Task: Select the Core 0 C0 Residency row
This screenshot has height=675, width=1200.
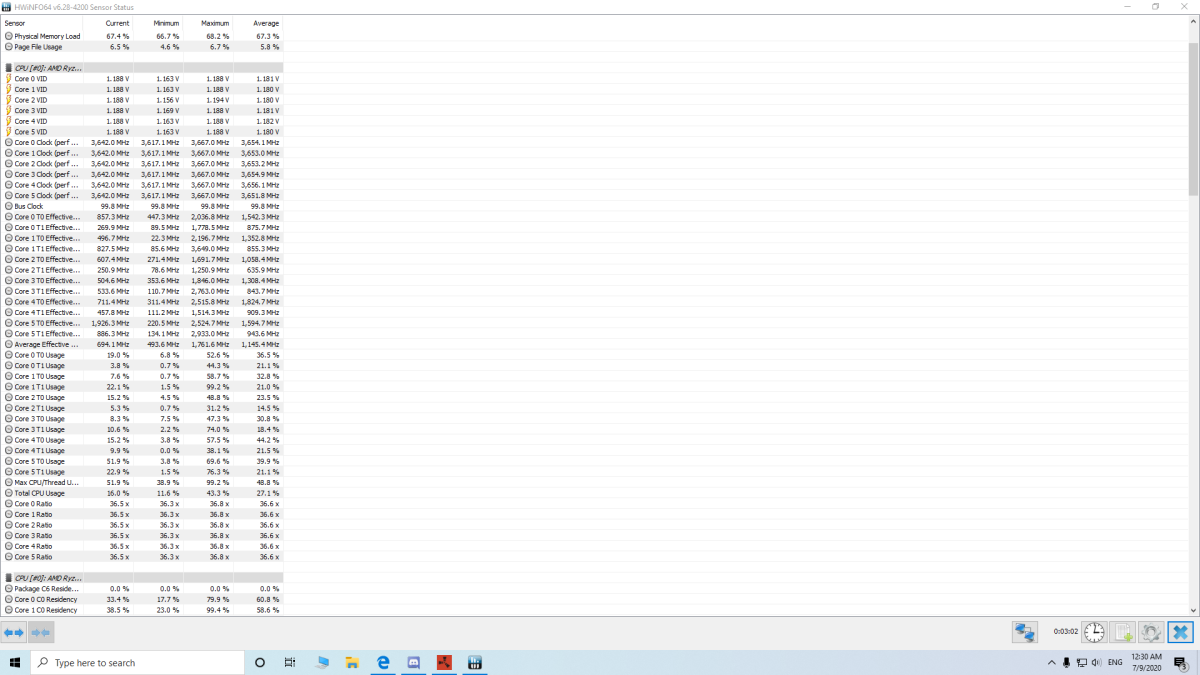Action: click(x=142, y=599)
